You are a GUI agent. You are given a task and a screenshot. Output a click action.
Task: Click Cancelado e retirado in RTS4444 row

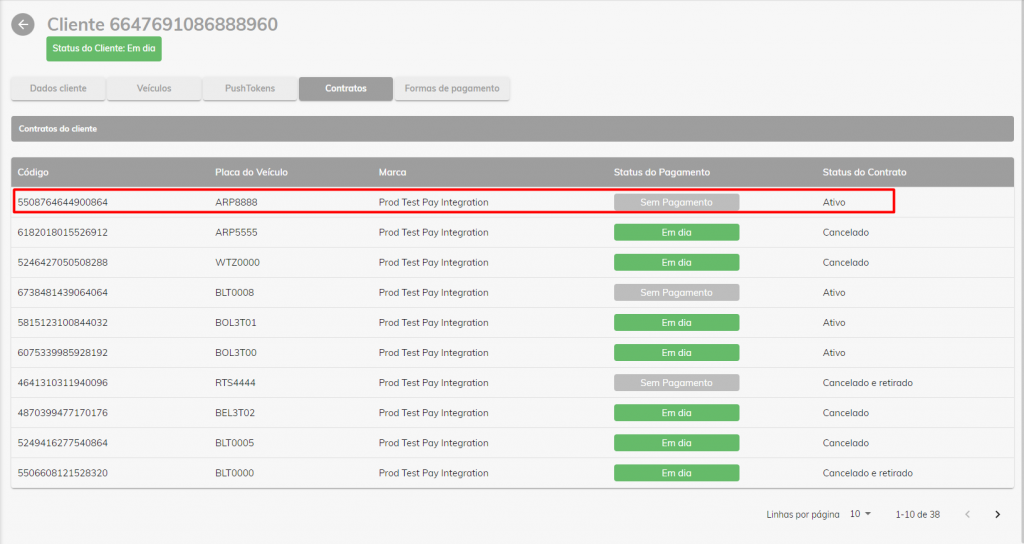(x=867, y=383)
